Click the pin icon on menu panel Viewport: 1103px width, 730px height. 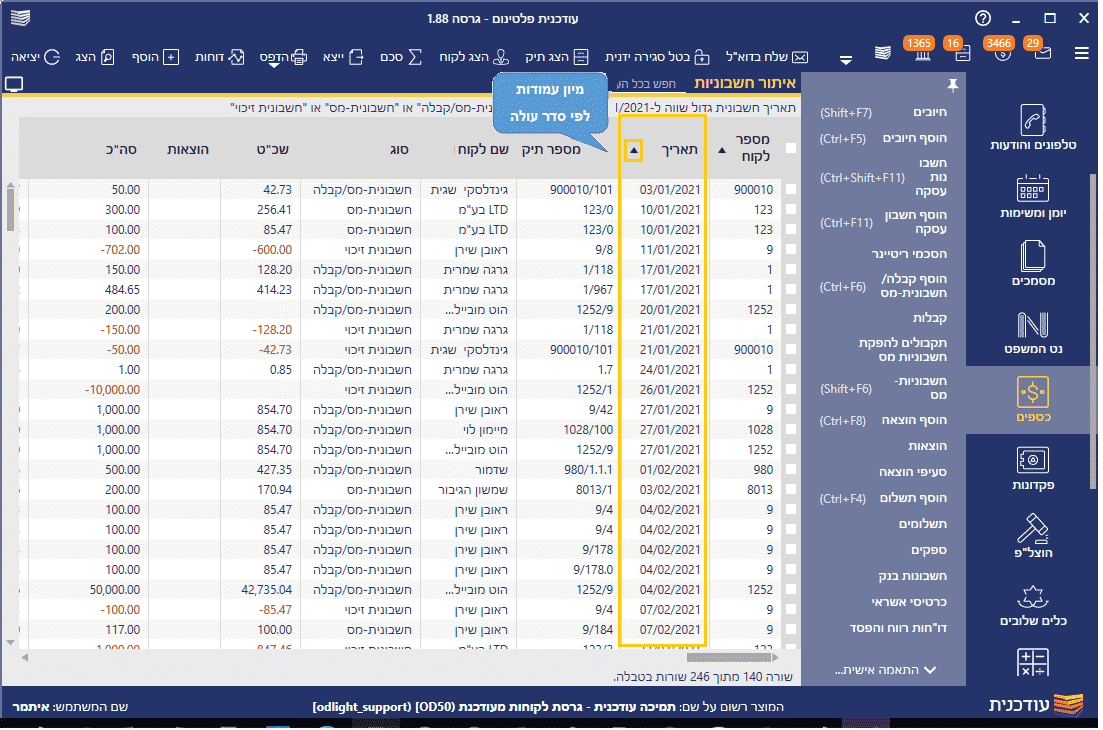(952, 85)
